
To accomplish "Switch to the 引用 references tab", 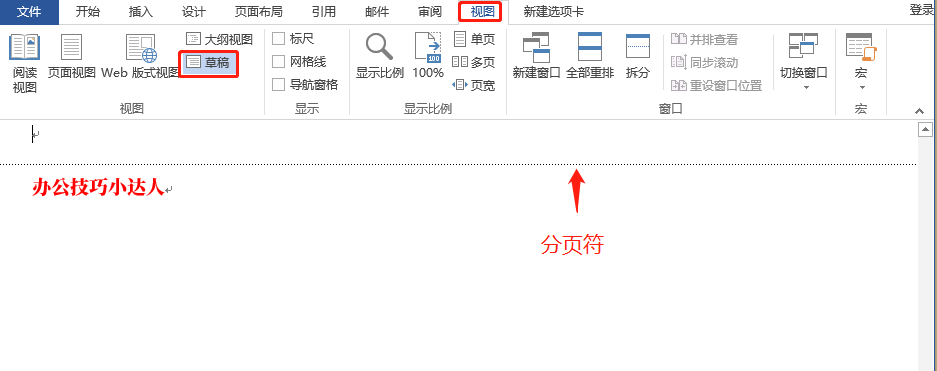I will [323, 12].
